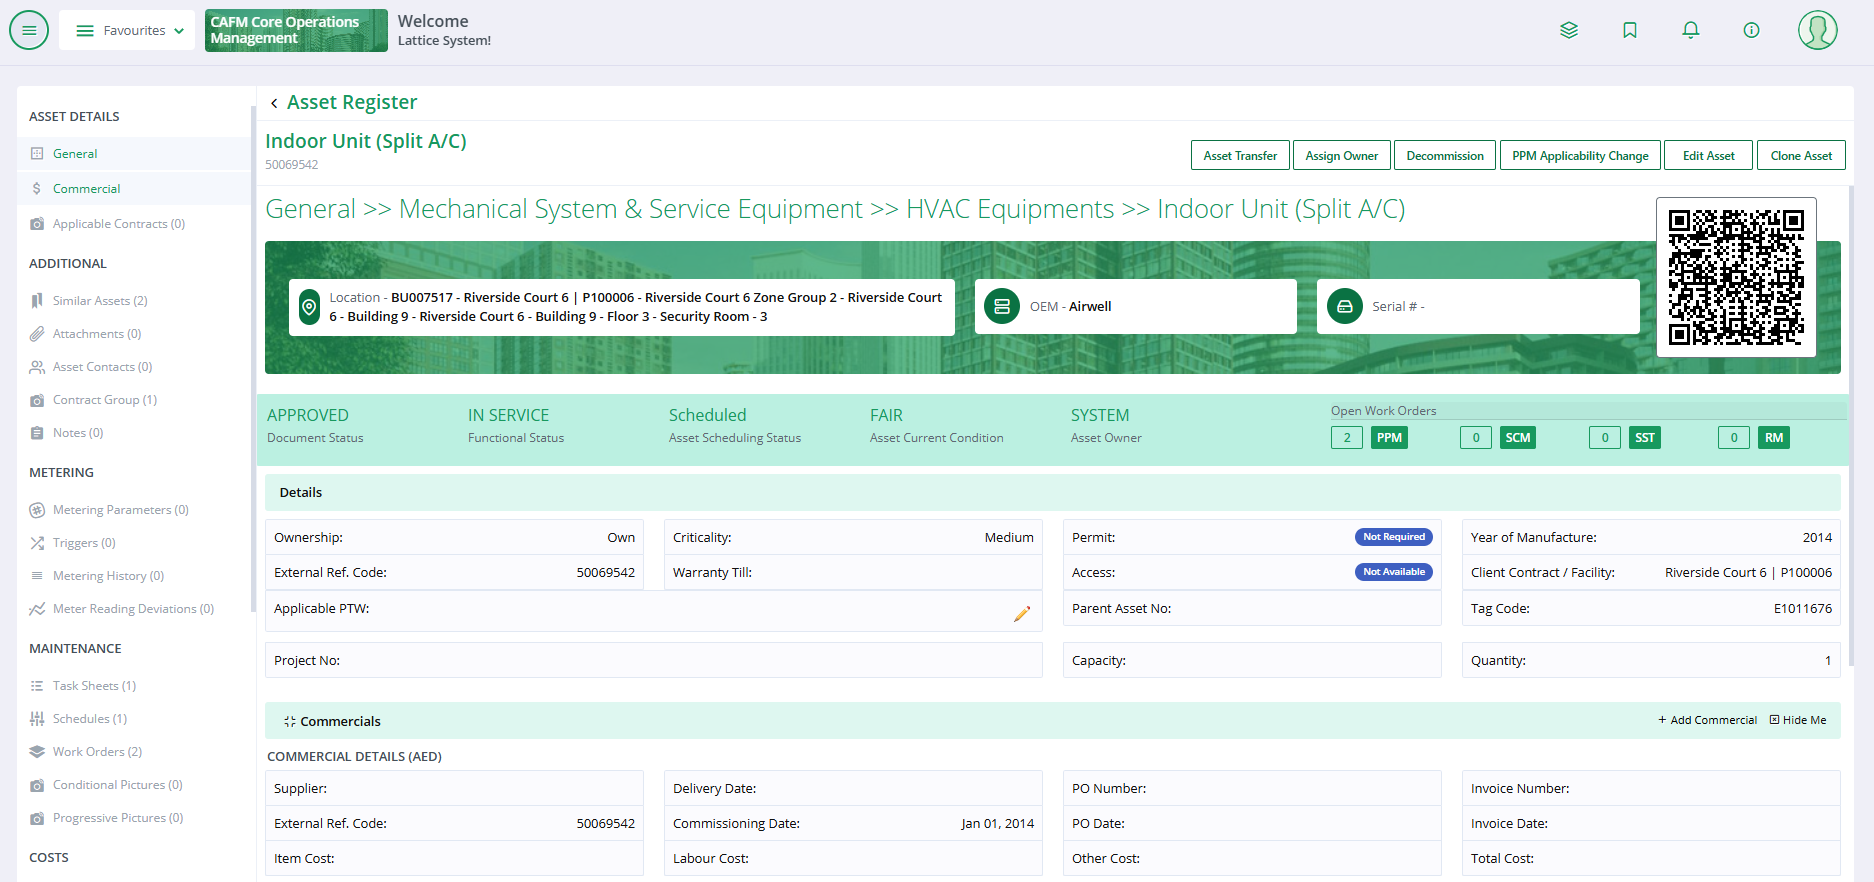Open the user profile avatar
Screen dimensions: 1874x882
point(1817,30)
